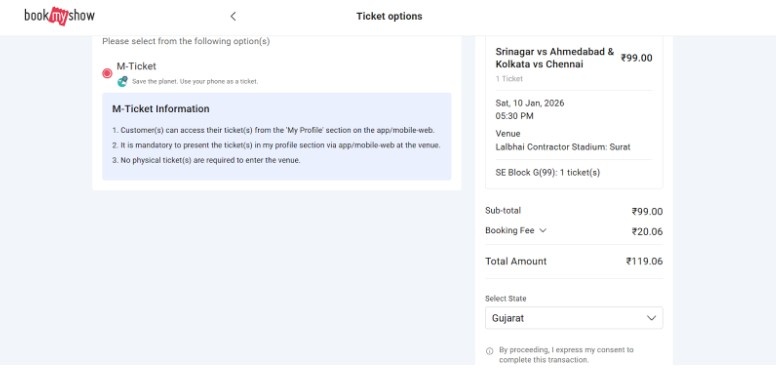Go back using the left chevron arrow

click(x=233, y=16)
